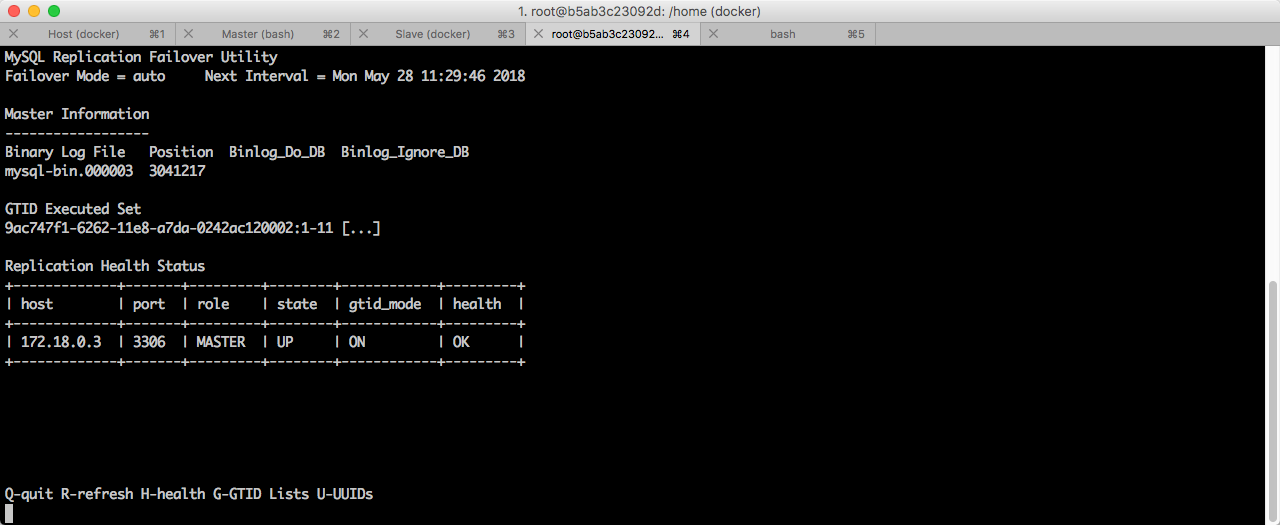Click the mysql-bin.000003 log file text
This screenshot has height=525, width=1280.
pos(69,171)
